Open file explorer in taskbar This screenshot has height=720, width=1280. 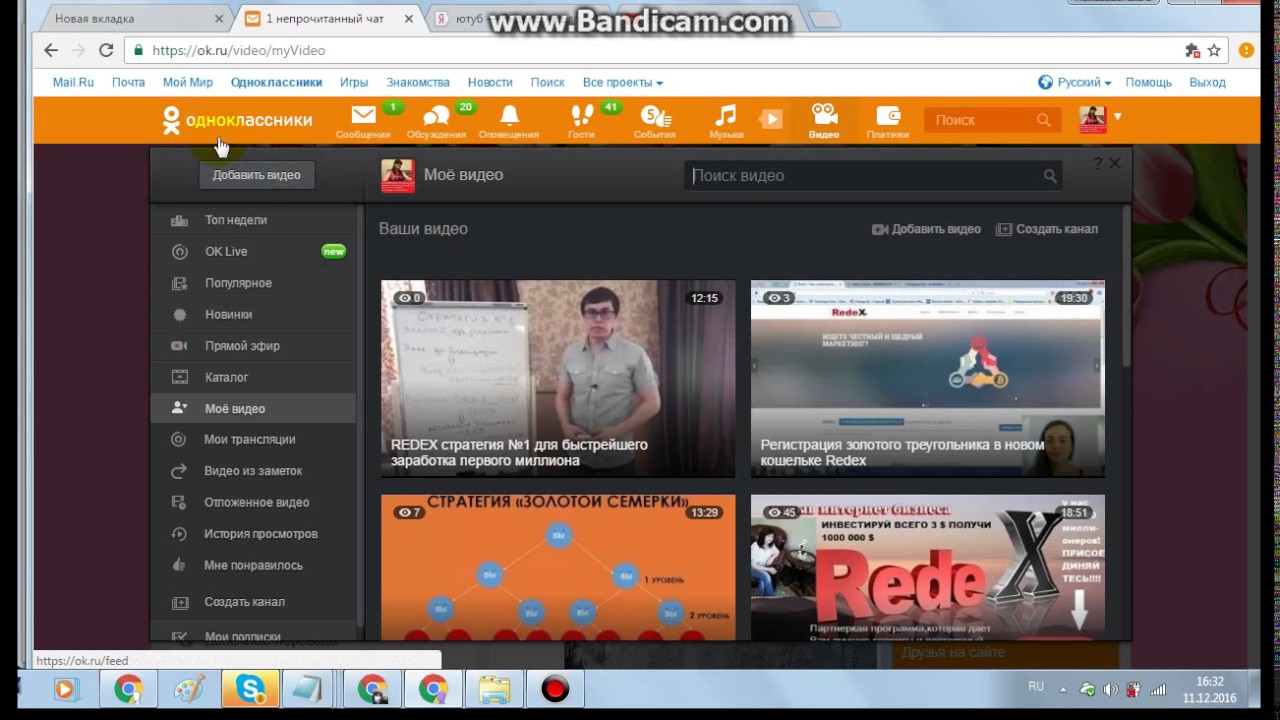click(x=494, y=689)
